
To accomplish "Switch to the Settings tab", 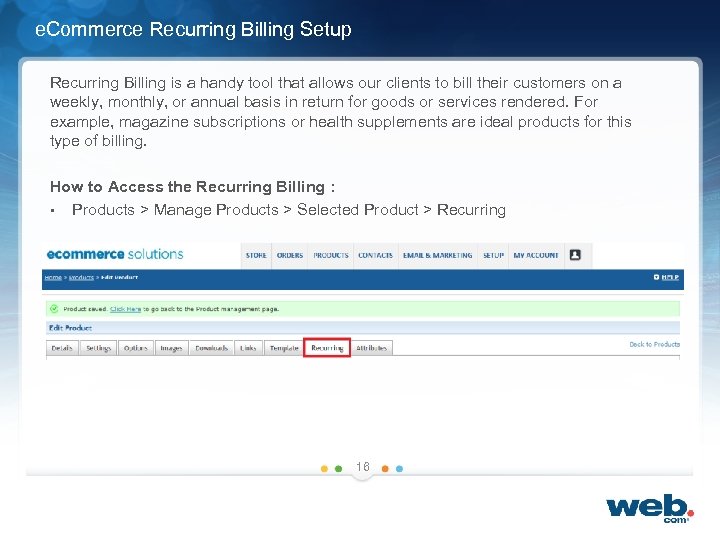I will click(99, 348).
